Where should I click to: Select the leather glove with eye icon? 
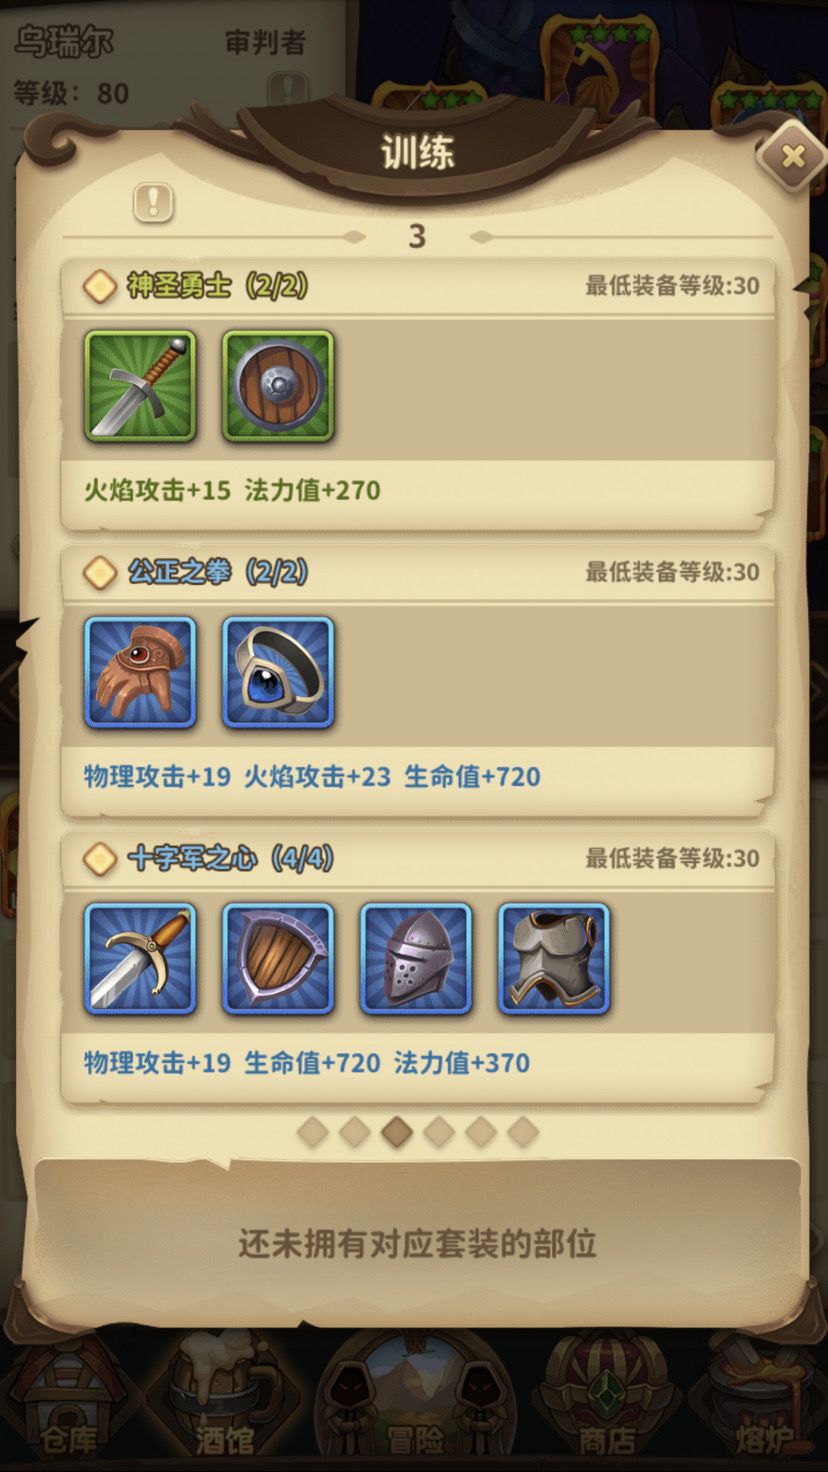coord(140,672)
